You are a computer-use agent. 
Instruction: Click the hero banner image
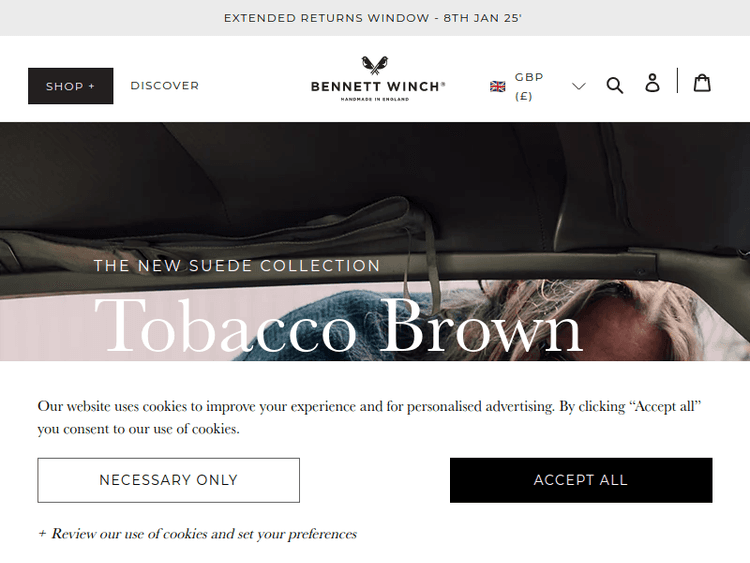375,242
